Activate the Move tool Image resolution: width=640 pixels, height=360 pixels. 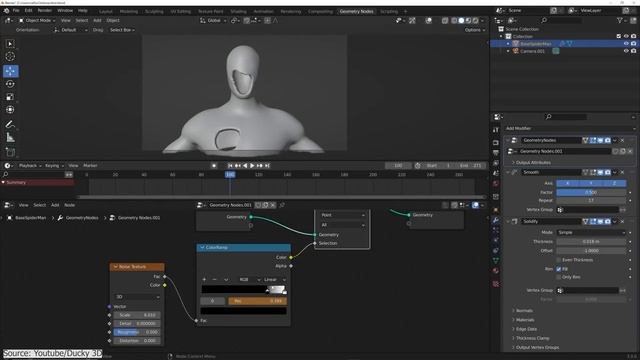10,71
